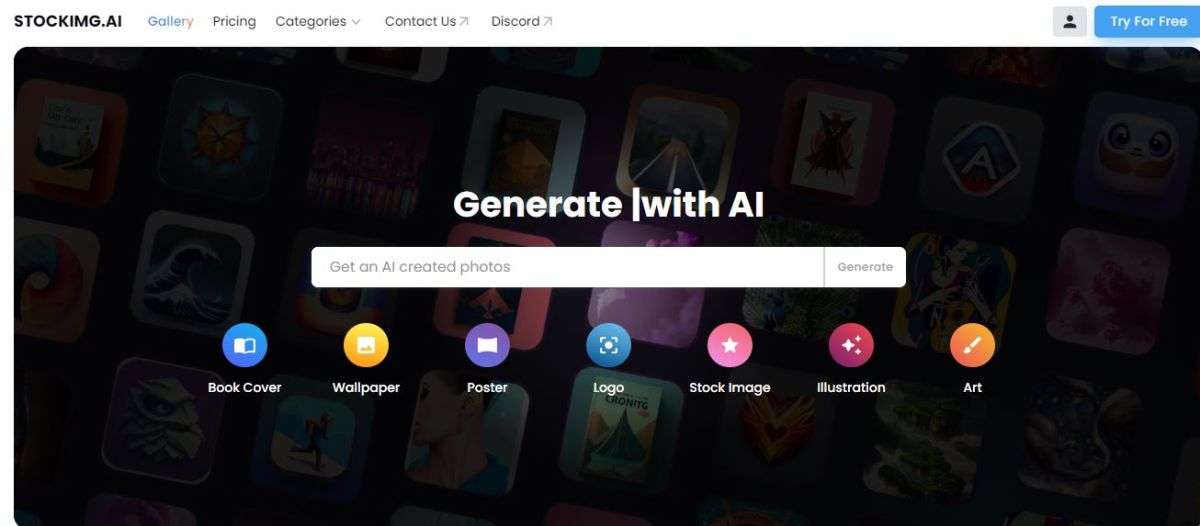Click the Categories chevron arrow
The image size is (1200, 526).
click(356, 22)
